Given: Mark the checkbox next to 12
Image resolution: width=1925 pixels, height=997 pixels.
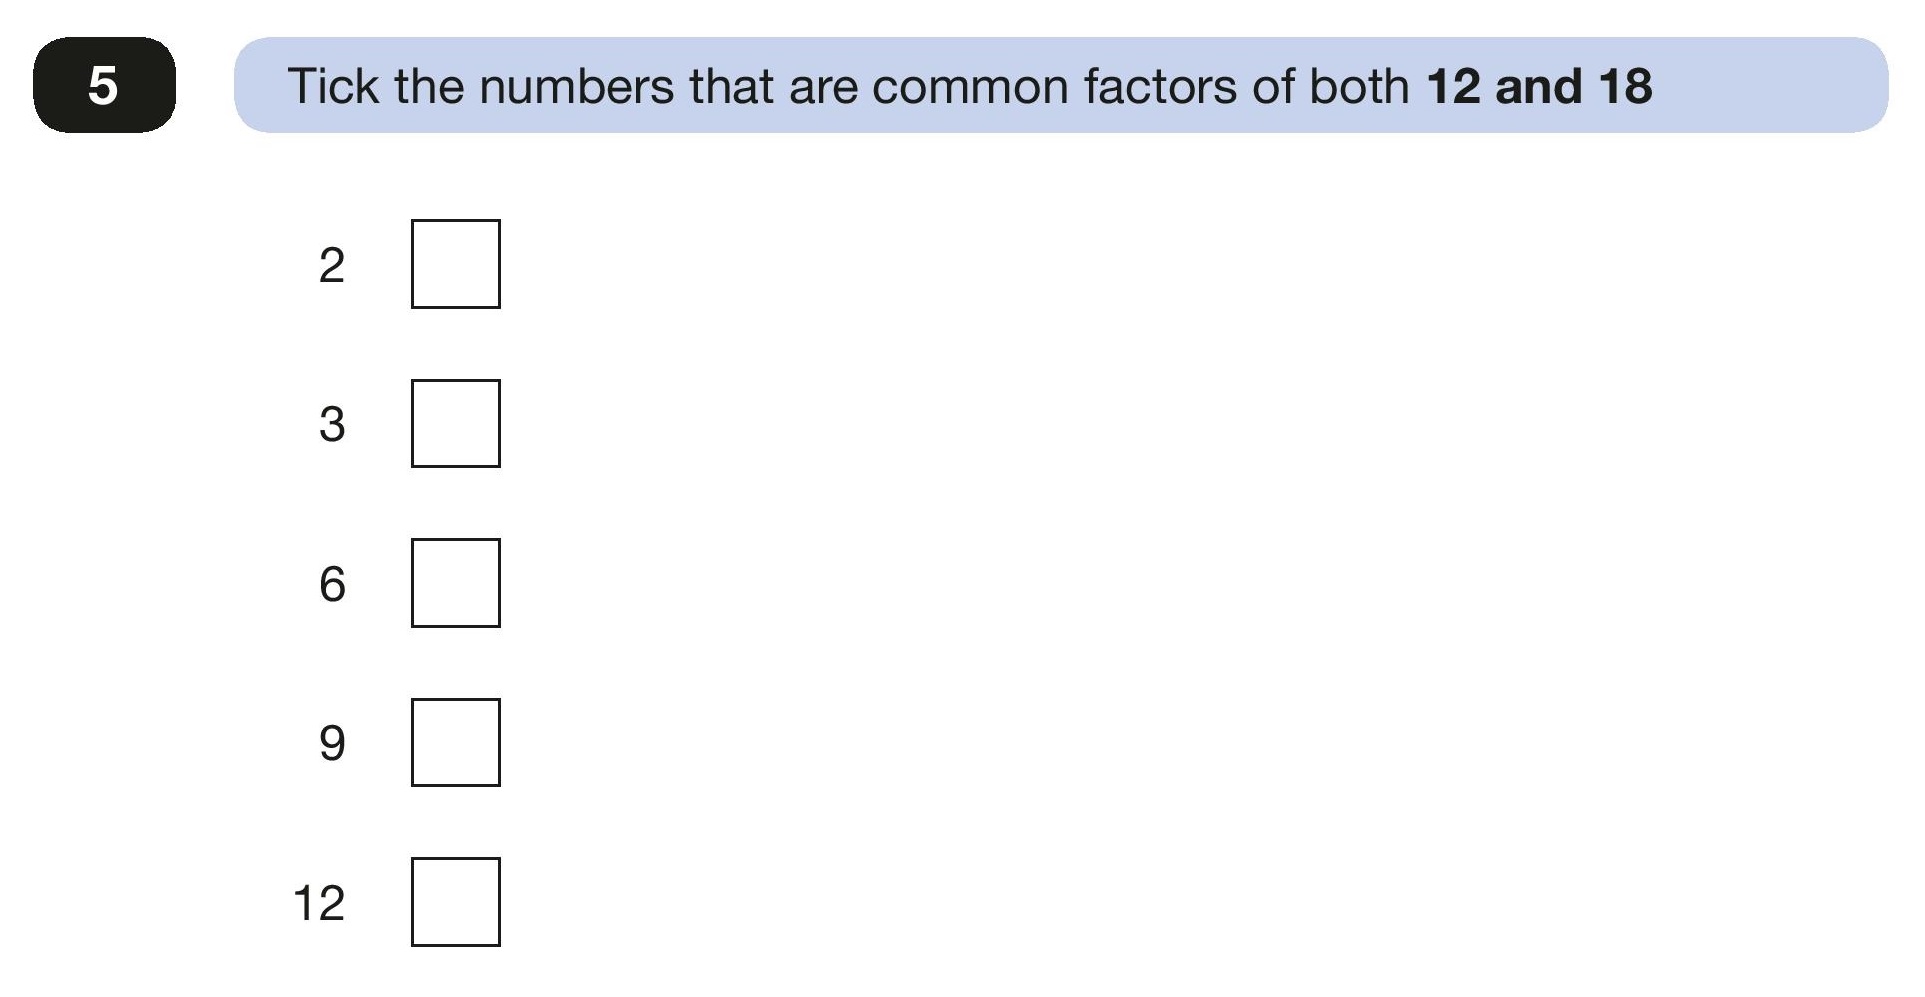Looking at the screenshot, I should point(455,902).
